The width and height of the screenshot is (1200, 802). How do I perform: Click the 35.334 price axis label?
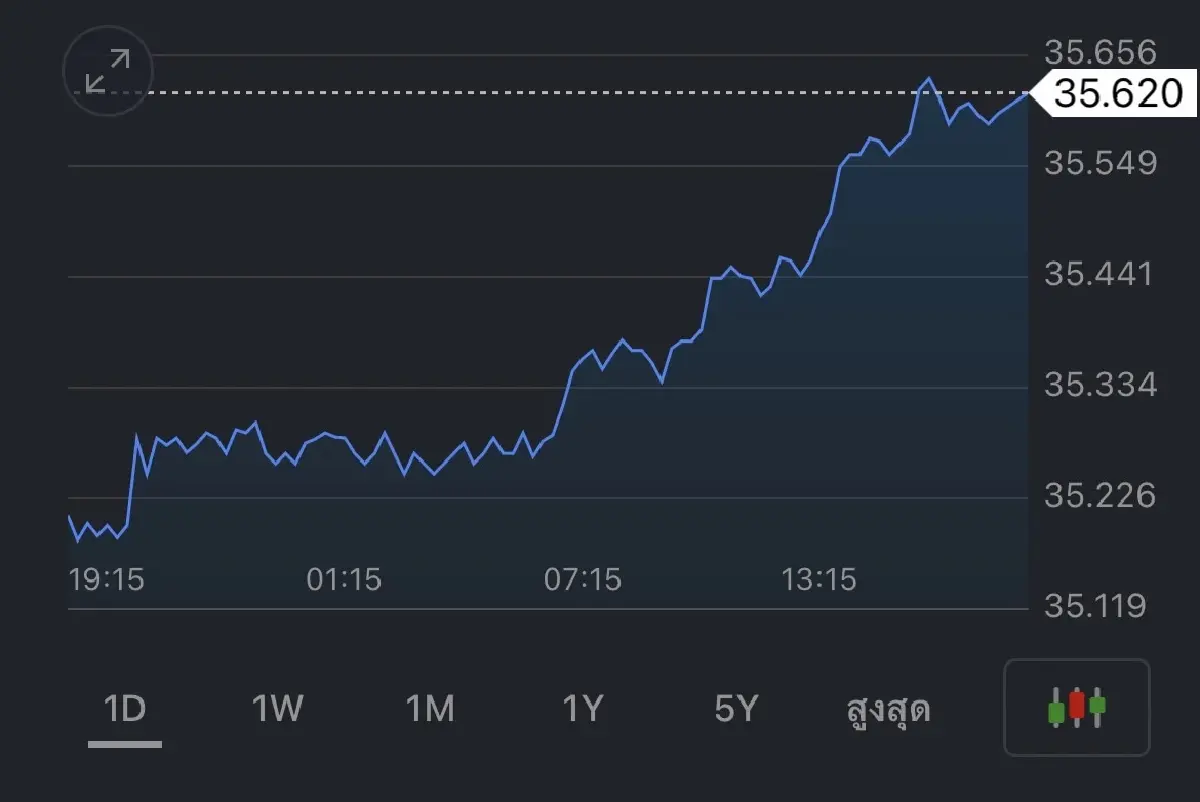(x=1100, y=385)
